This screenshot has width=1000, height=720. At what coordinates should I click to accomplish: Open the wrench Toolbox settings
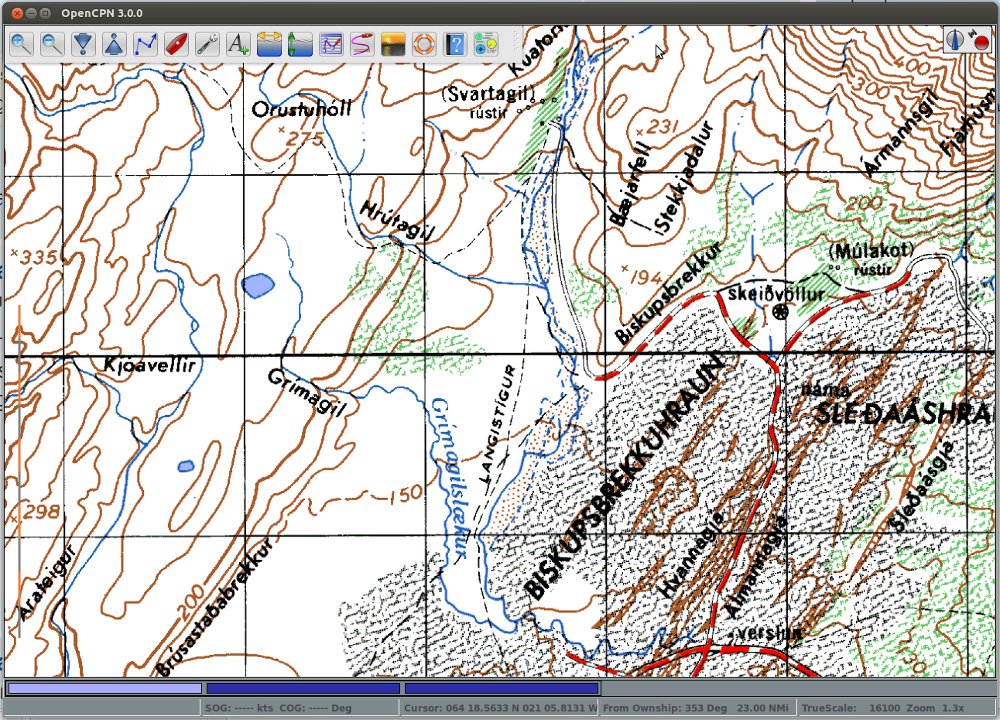(207, 44)
